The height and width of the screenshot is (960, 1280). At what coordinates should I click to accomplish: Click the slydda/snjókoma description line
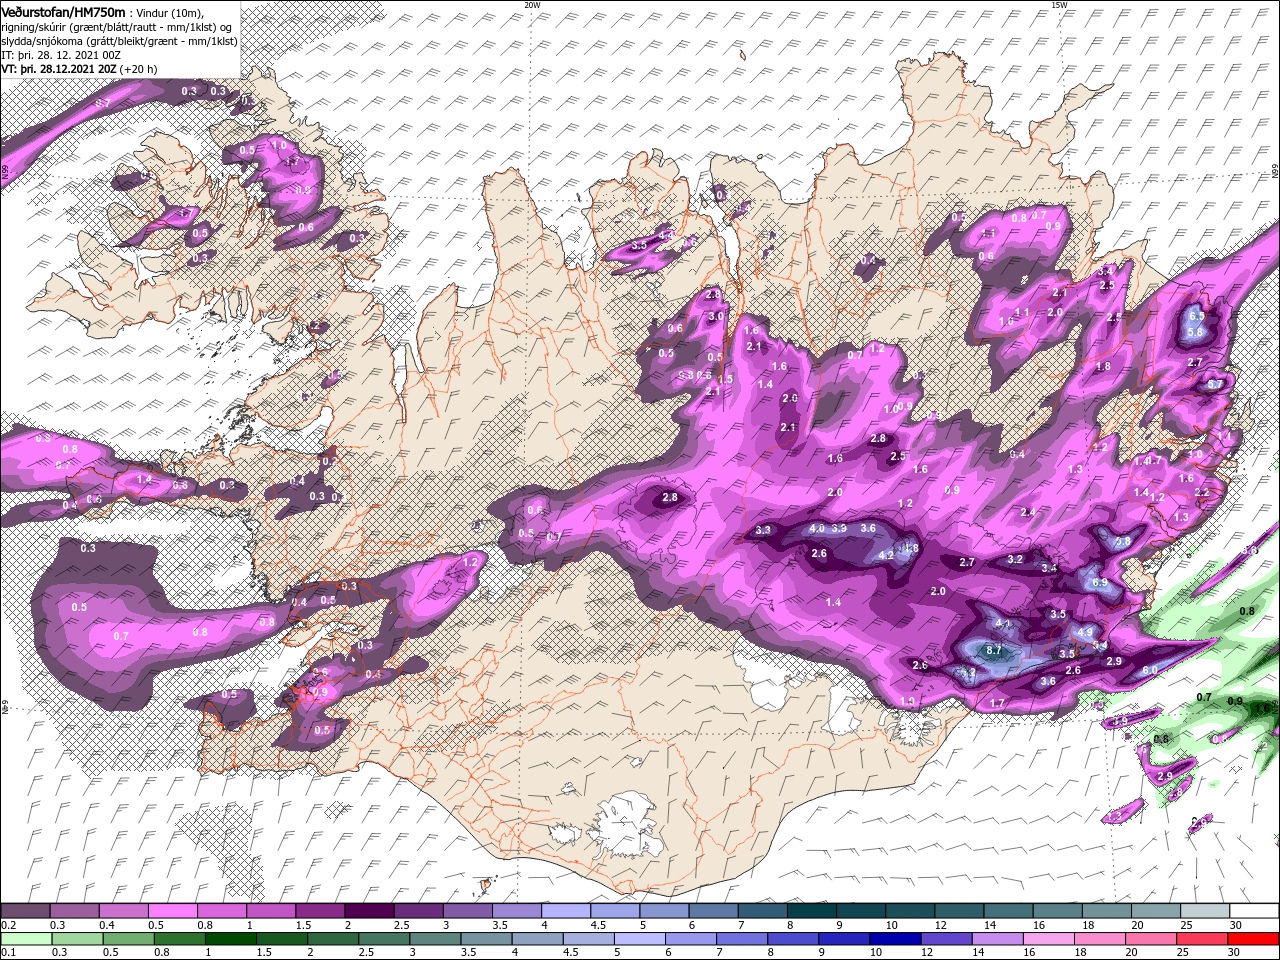click(x=120, y=41)
